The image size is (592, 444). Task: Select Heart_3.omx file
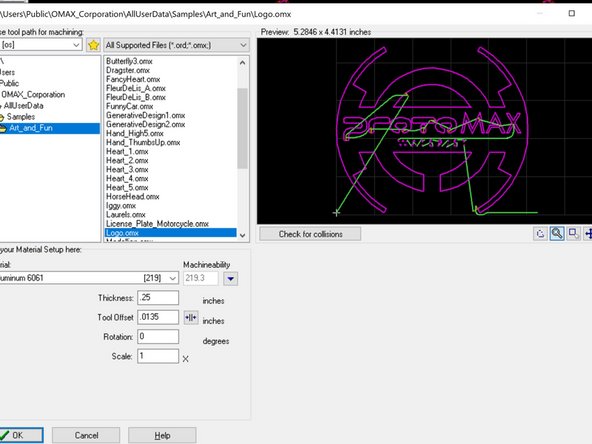tap(127, 170)
